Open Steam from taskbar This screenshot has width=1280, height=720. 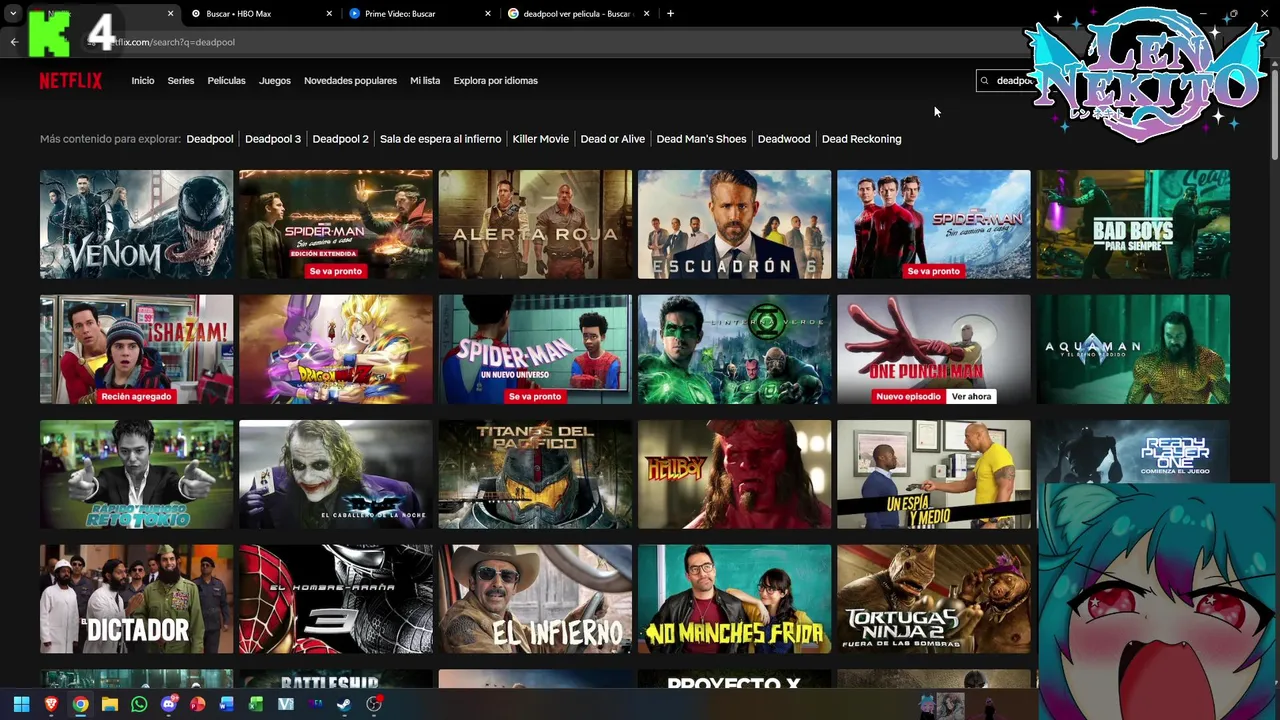pyautogui.click(x=344, y=704)
